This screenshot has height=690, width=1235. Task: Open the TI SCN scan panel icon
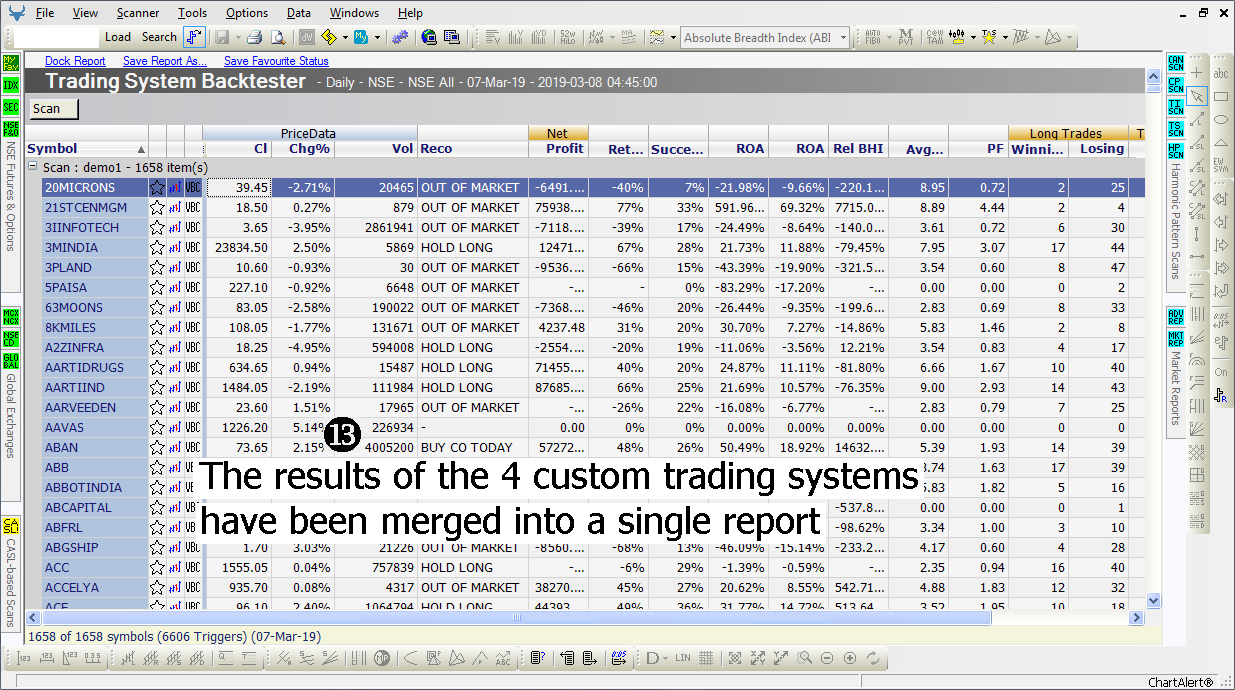(1176, 107)
